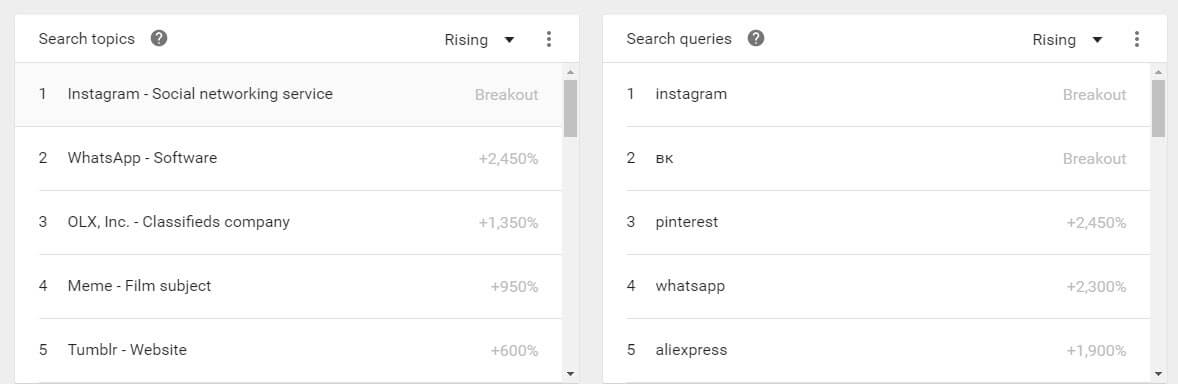Click down arrow of Search queries scrollbar
The image size is (1178, 384).
1158,373
